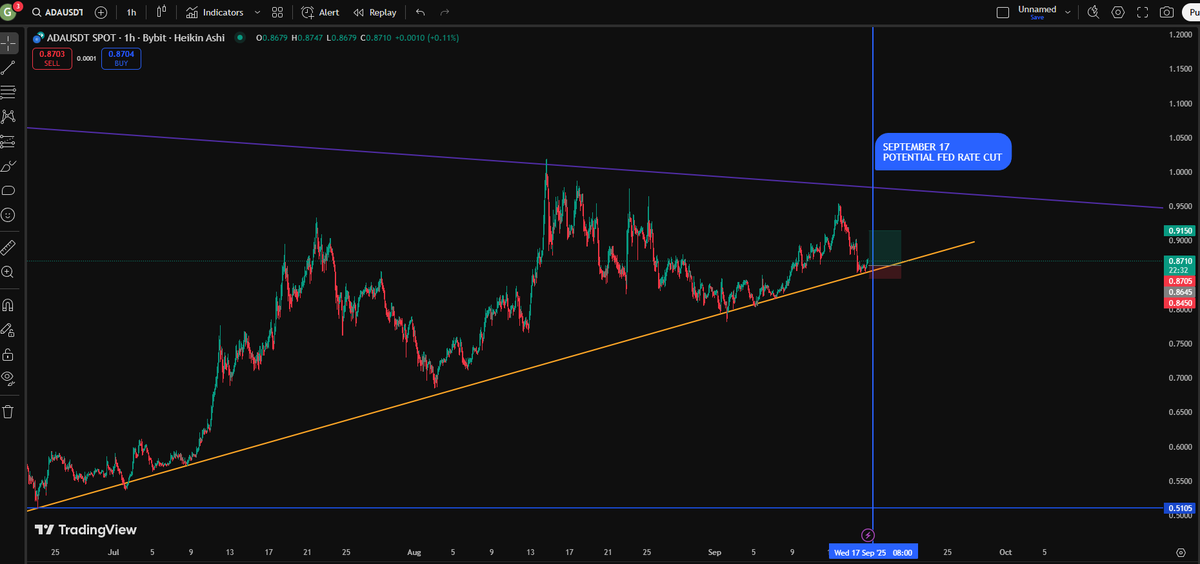Click the purple lightning event icon on timeline

(868, 535)
